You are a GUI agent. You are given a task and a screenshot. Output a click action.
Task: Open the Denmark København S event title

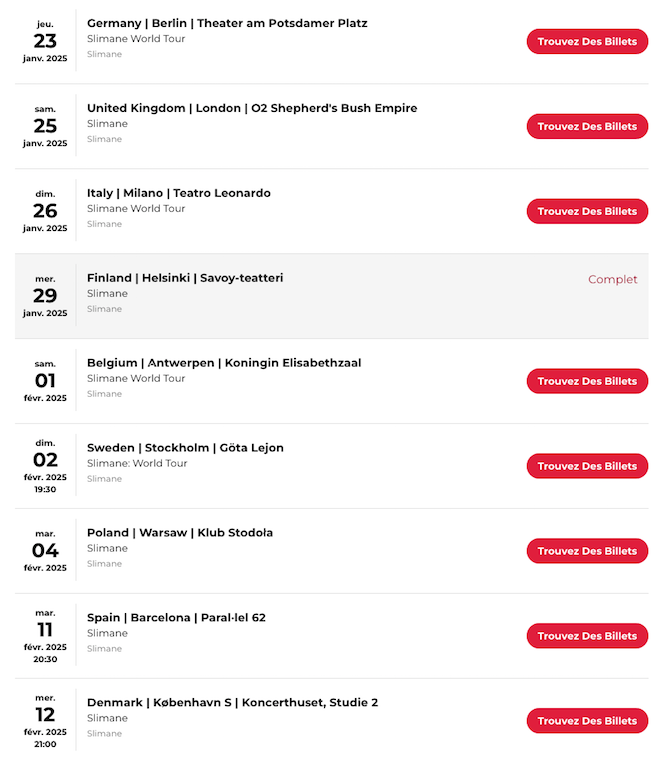[x=232, y=702]
